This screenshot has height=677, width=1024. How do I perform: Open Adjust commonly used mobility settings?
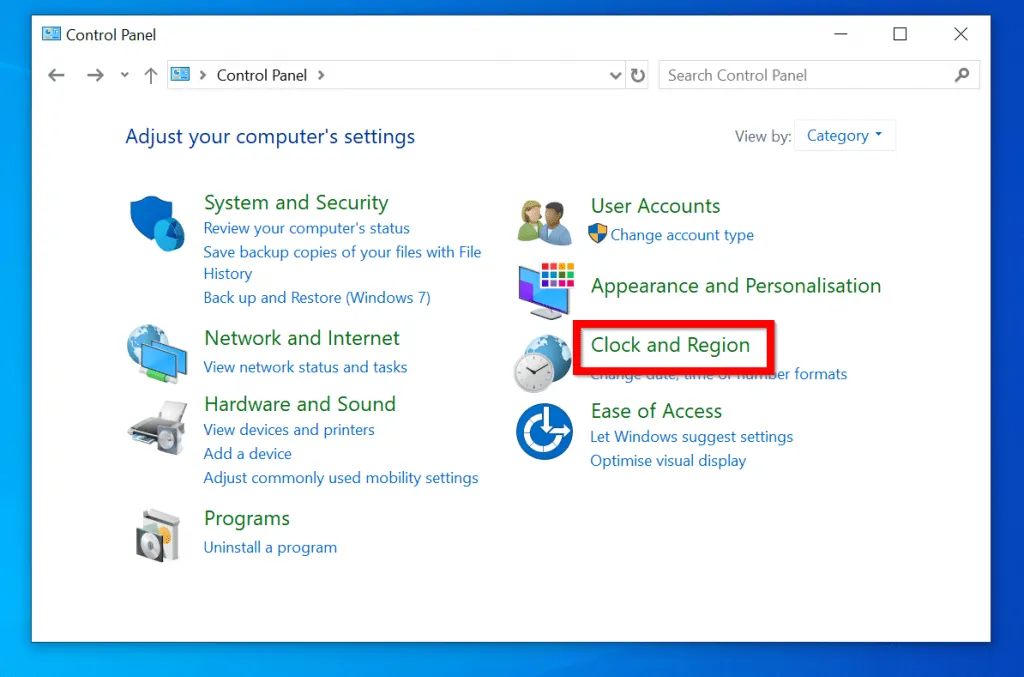tap(341, 478)
